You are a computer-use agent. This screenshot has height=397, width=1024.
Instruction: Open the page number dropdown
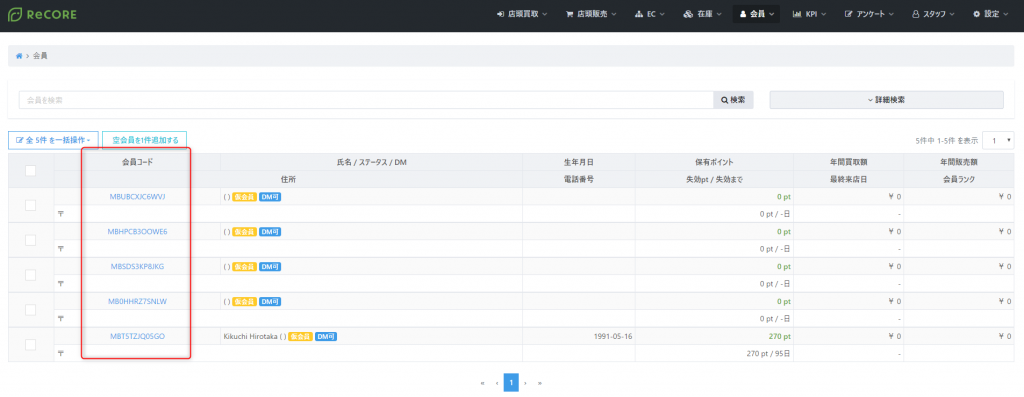click(998, 140)
